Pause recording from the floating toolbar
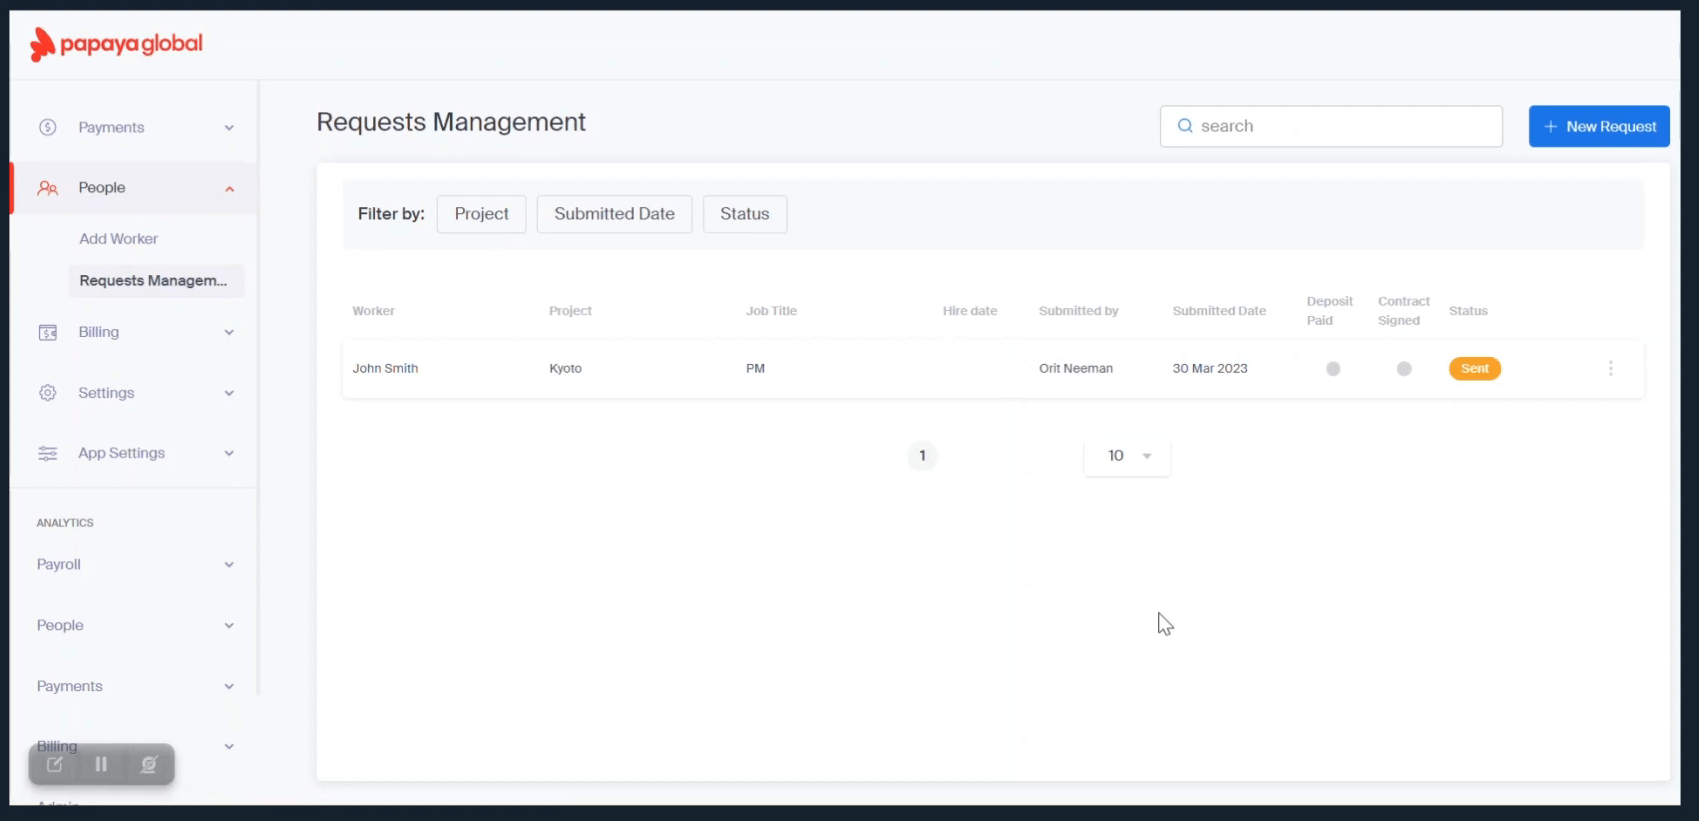The image size is (1699, 821). (x=101, y=764)
